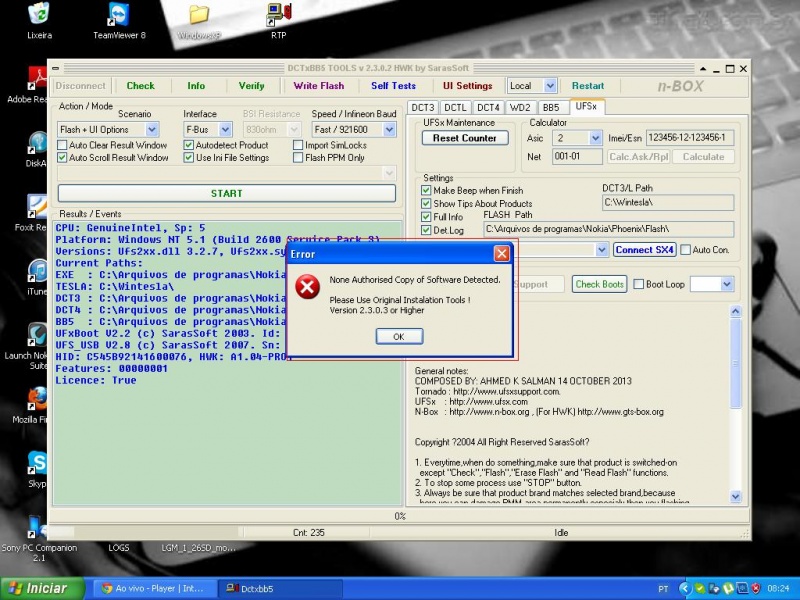Open the Sony PC Companion 2.1 icon
Viewport: 800px width, 600px height.
(x=37, y=527)
